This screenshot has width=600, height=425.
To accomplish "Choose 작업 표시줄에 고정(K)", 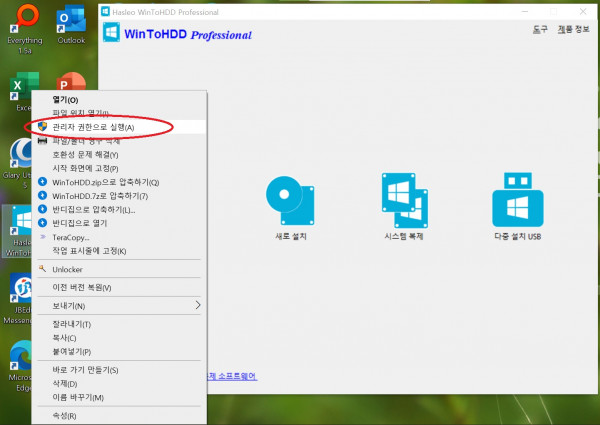I will click(x=120, y=251).
